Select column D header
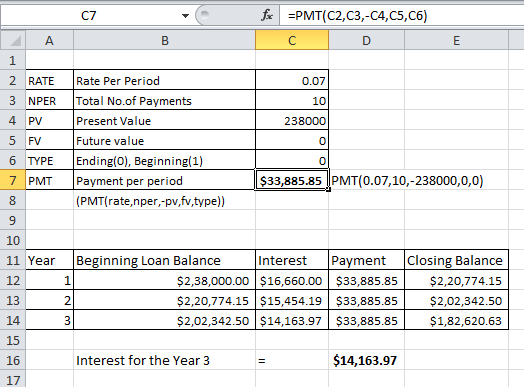Viewport: 524px width, 387px height. point(367,40)
